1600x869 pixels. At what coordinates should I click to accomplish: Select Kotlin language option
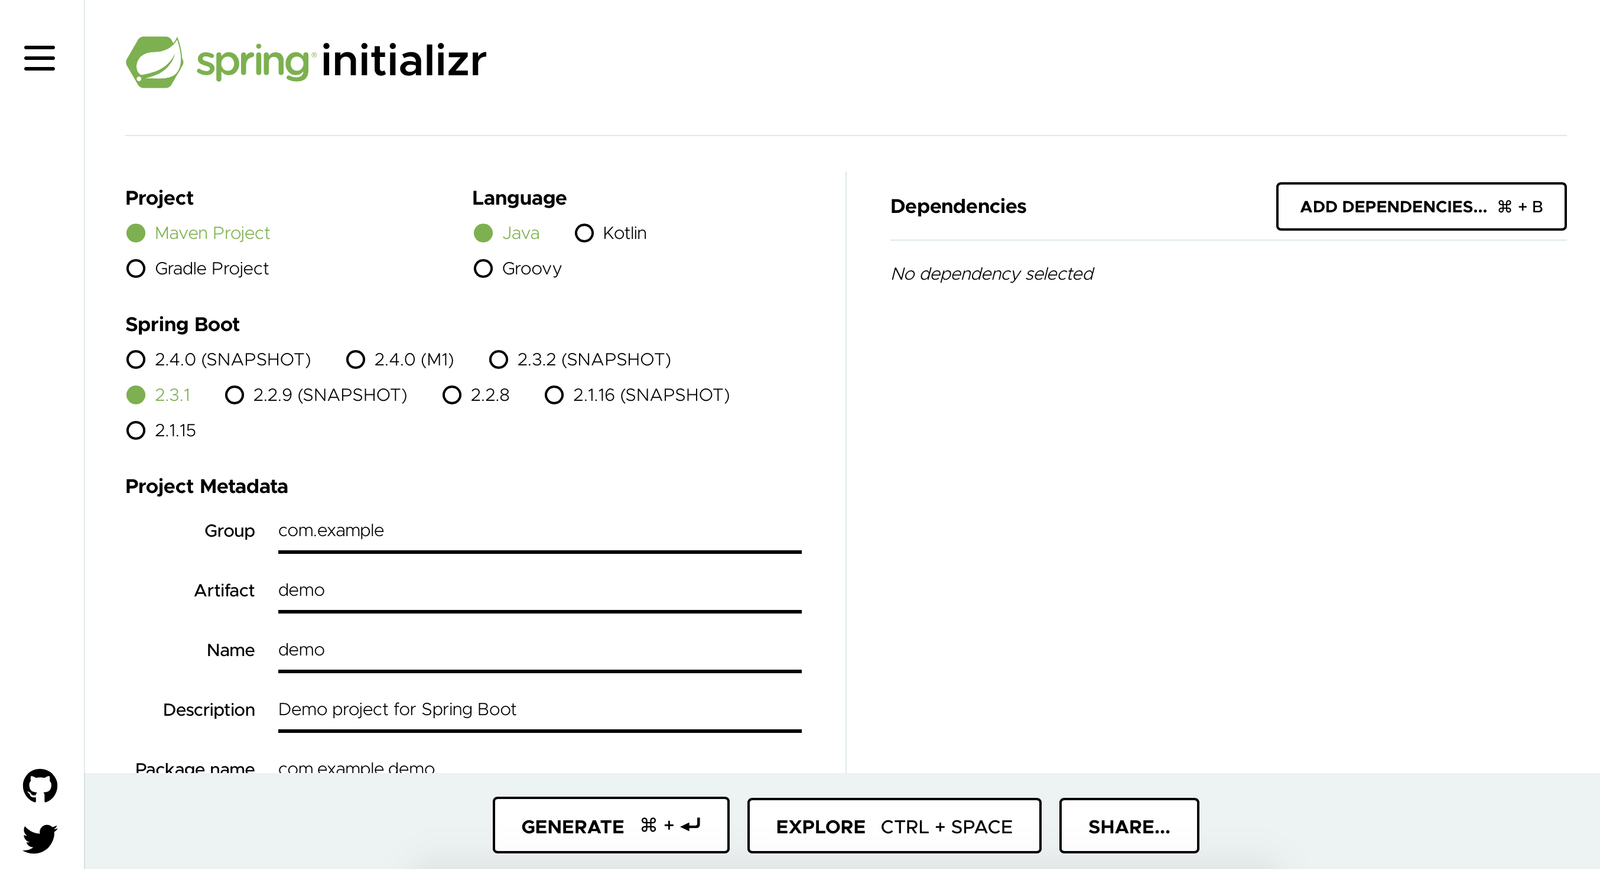pos(611,233)
